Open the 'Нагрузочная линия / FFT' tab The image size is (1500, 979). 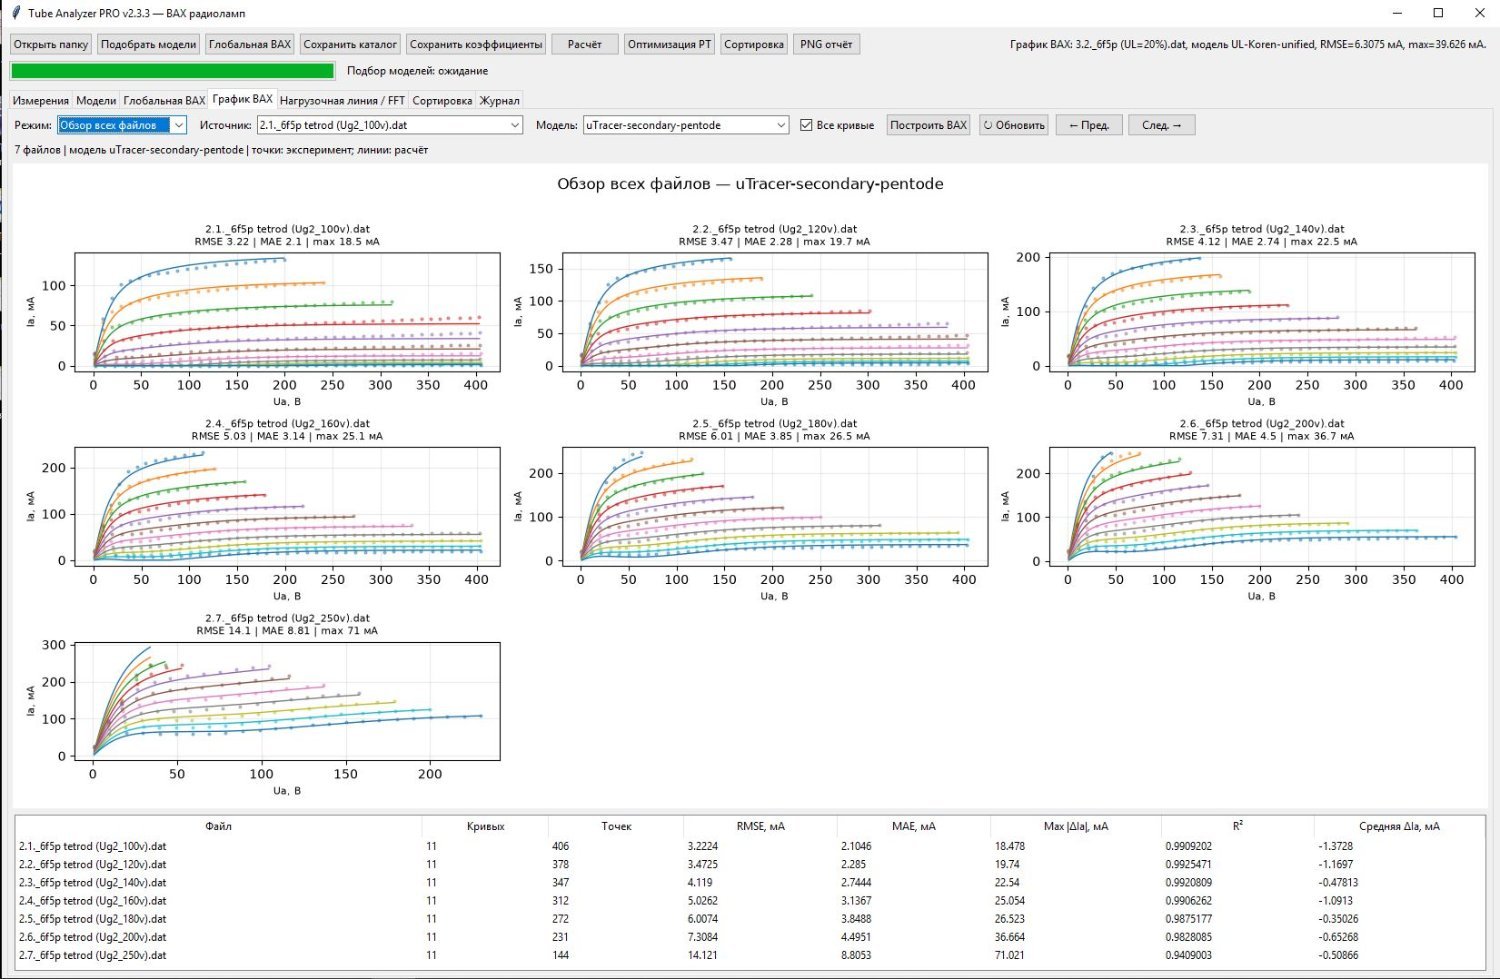coord(342,100)
